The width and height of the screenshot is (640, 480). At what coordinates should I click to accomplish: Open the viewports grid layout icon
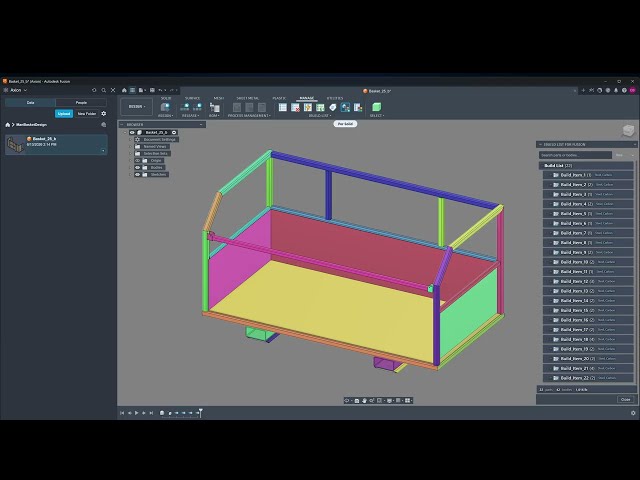pyautogui.click(x=408, y=400)
